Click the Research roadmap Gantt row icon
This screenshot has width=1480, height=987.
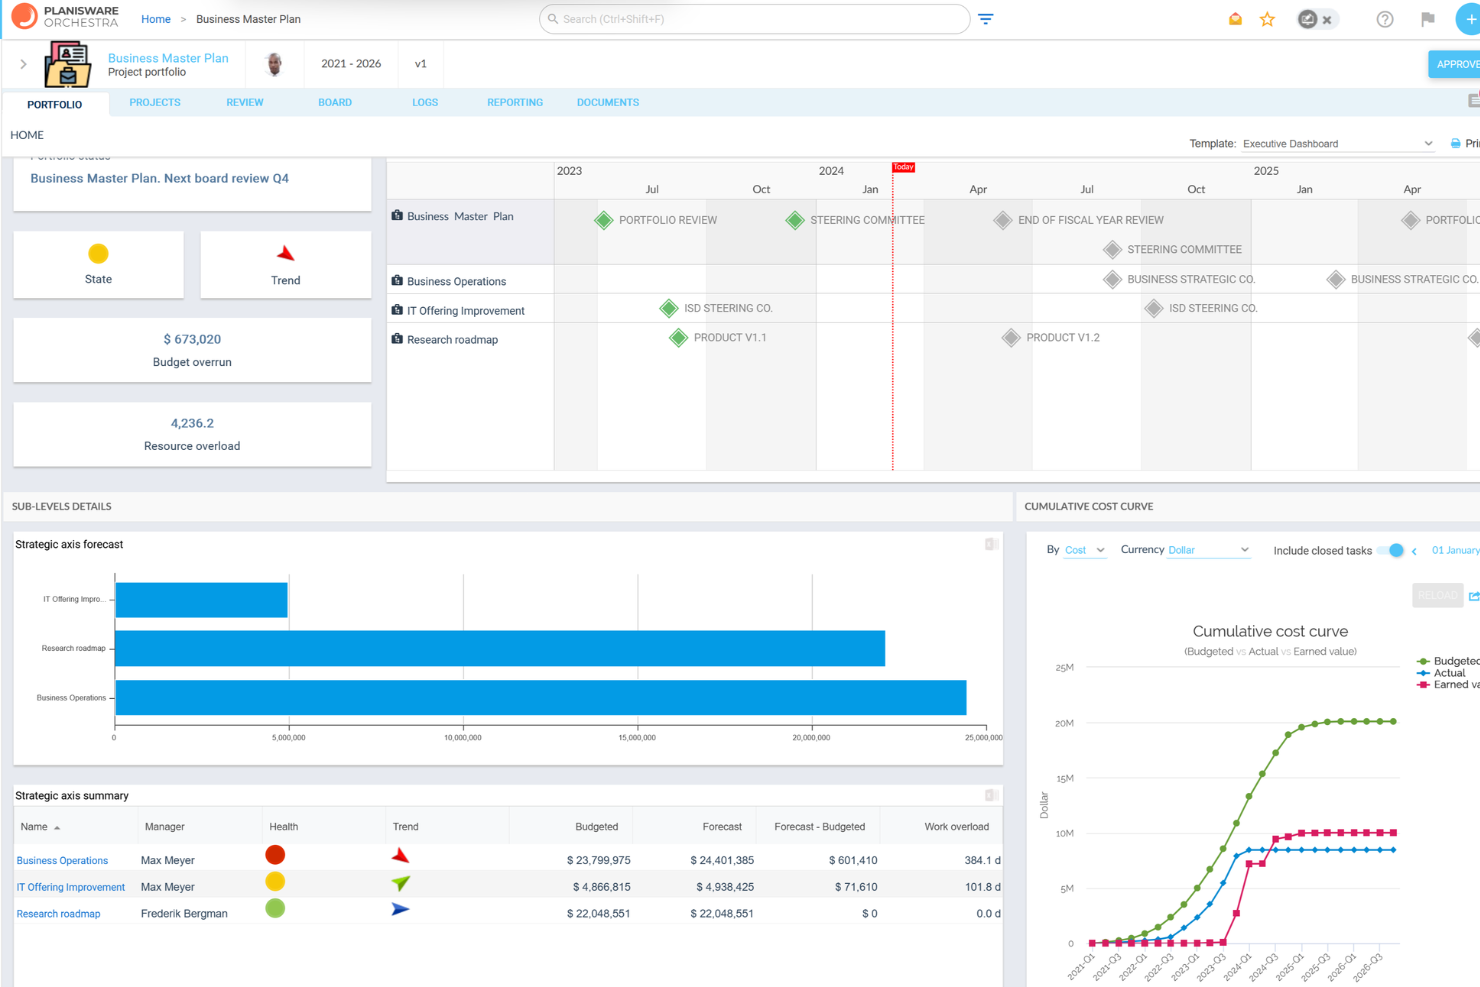pyautogui.click(x=397, y=339)
